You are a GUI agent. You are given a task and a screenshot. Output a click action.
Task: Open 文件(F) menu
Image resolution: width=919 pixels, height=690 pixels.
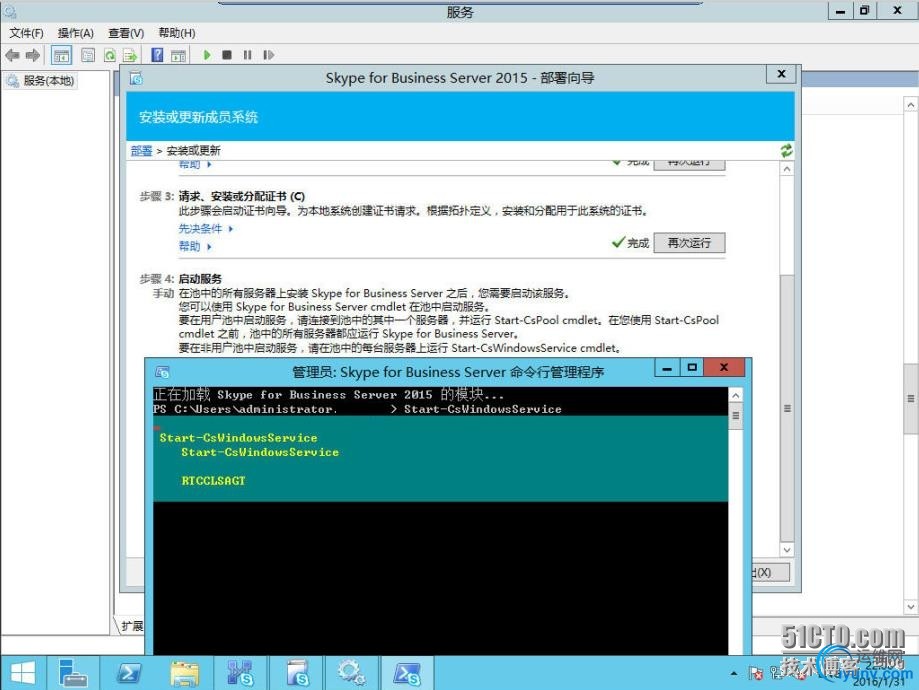click(26, 33)
